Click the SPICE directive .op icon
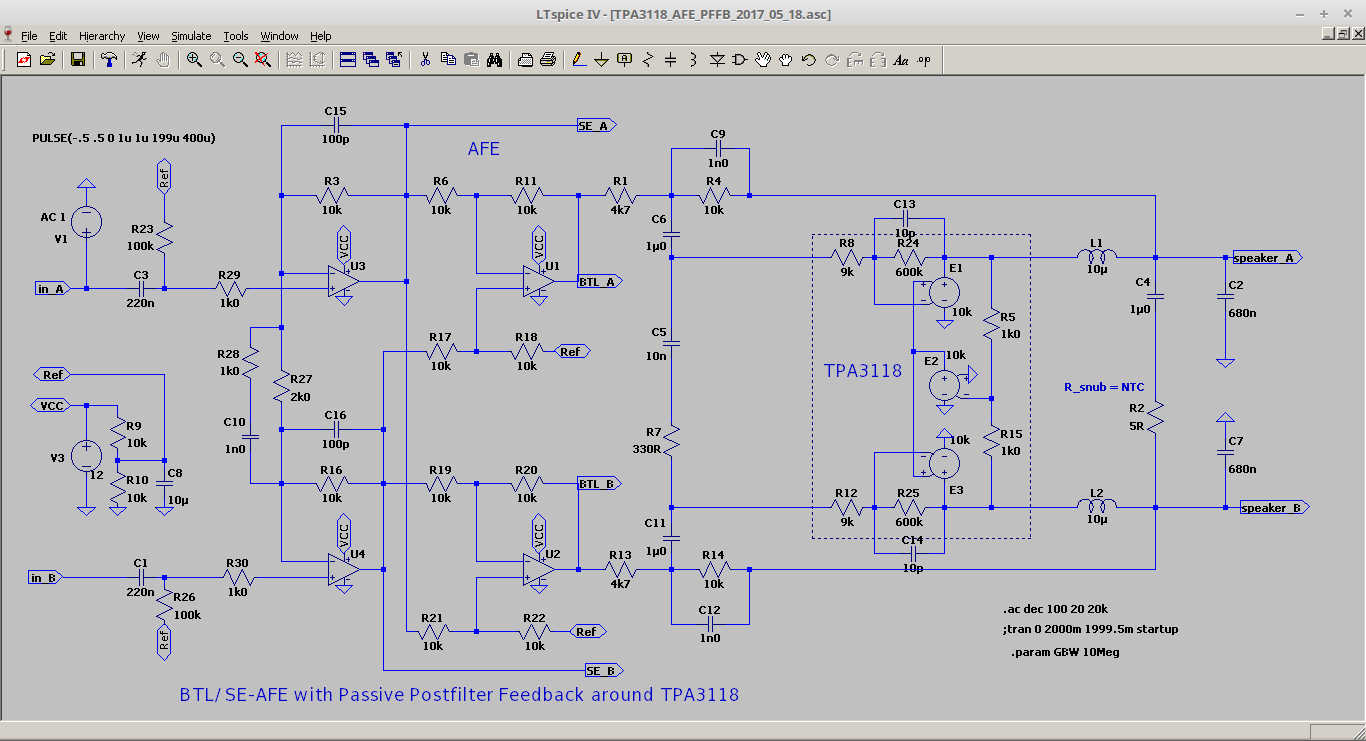The width and height of the screenshot is (1366, 741). 924,60
